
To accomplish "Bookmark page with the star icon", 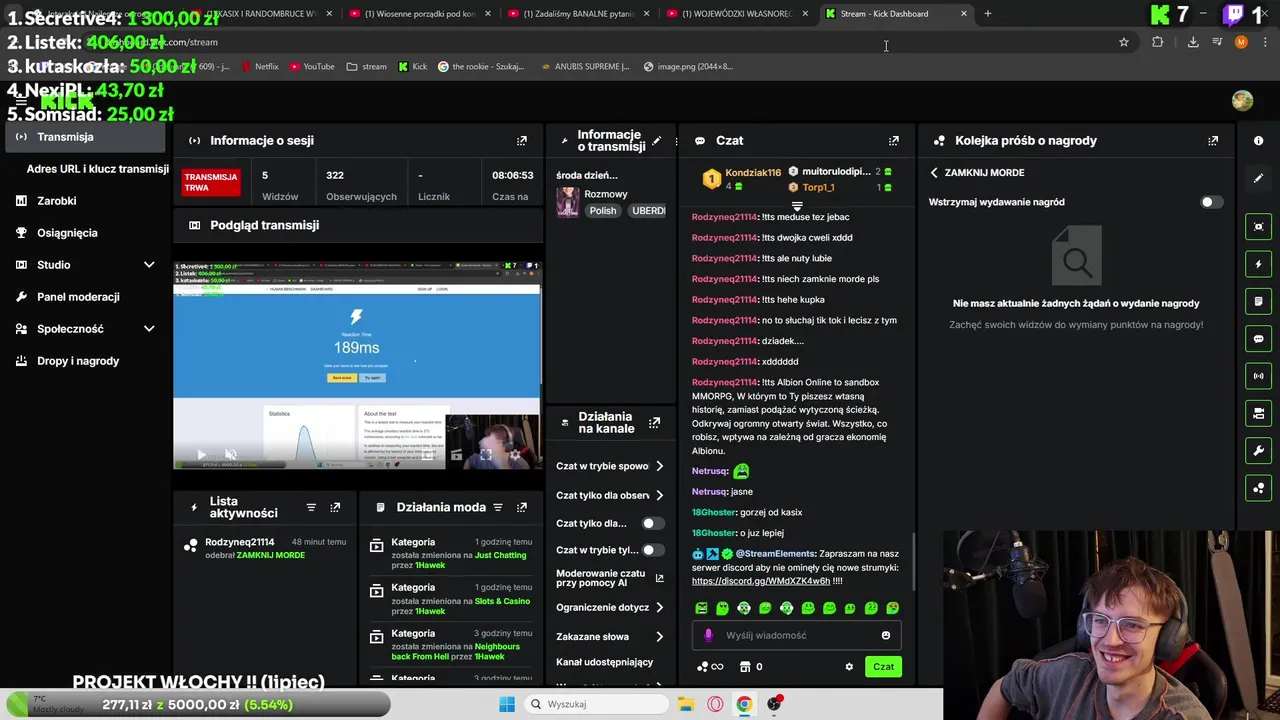I will click(x=1123, y=42).
